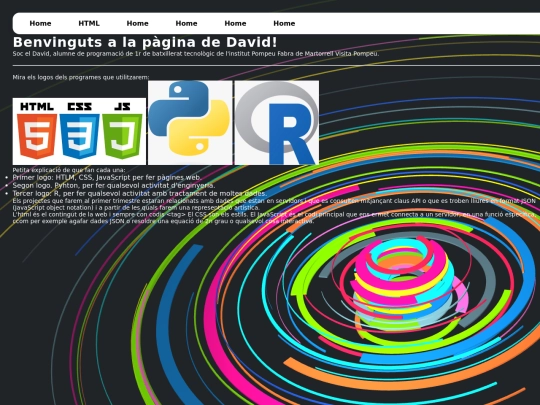Click the list item starting 'Tercer logo: R'

[139, 193]
